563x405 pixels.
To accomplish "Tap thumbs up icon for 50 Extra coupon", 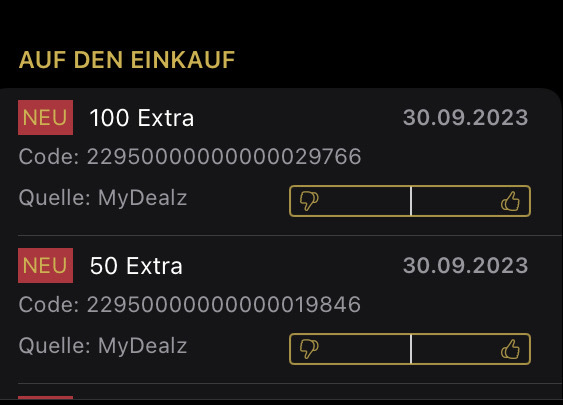I will [510, 349].
